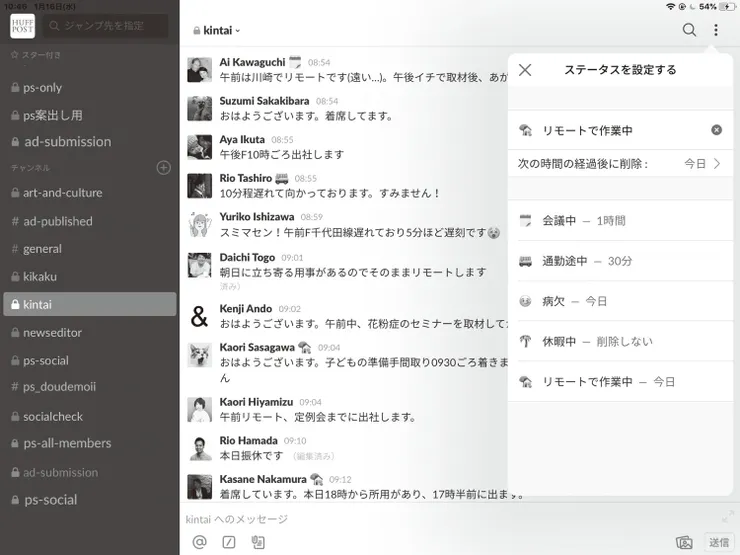Open the search magnifier in the header
The width and height of the screenshot is (740, 555).
(689, 30)
